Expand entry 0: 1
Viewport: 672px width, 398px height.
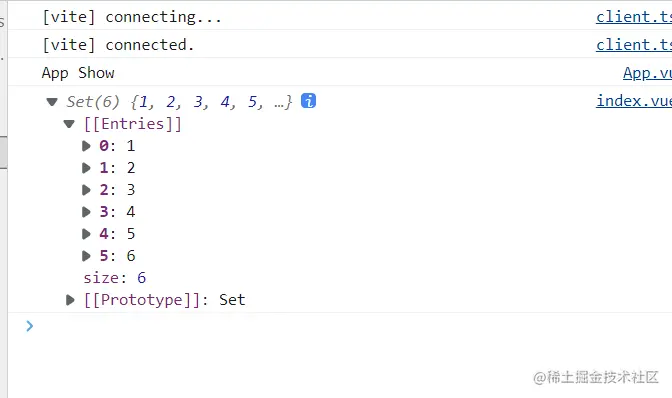[86, 146]
